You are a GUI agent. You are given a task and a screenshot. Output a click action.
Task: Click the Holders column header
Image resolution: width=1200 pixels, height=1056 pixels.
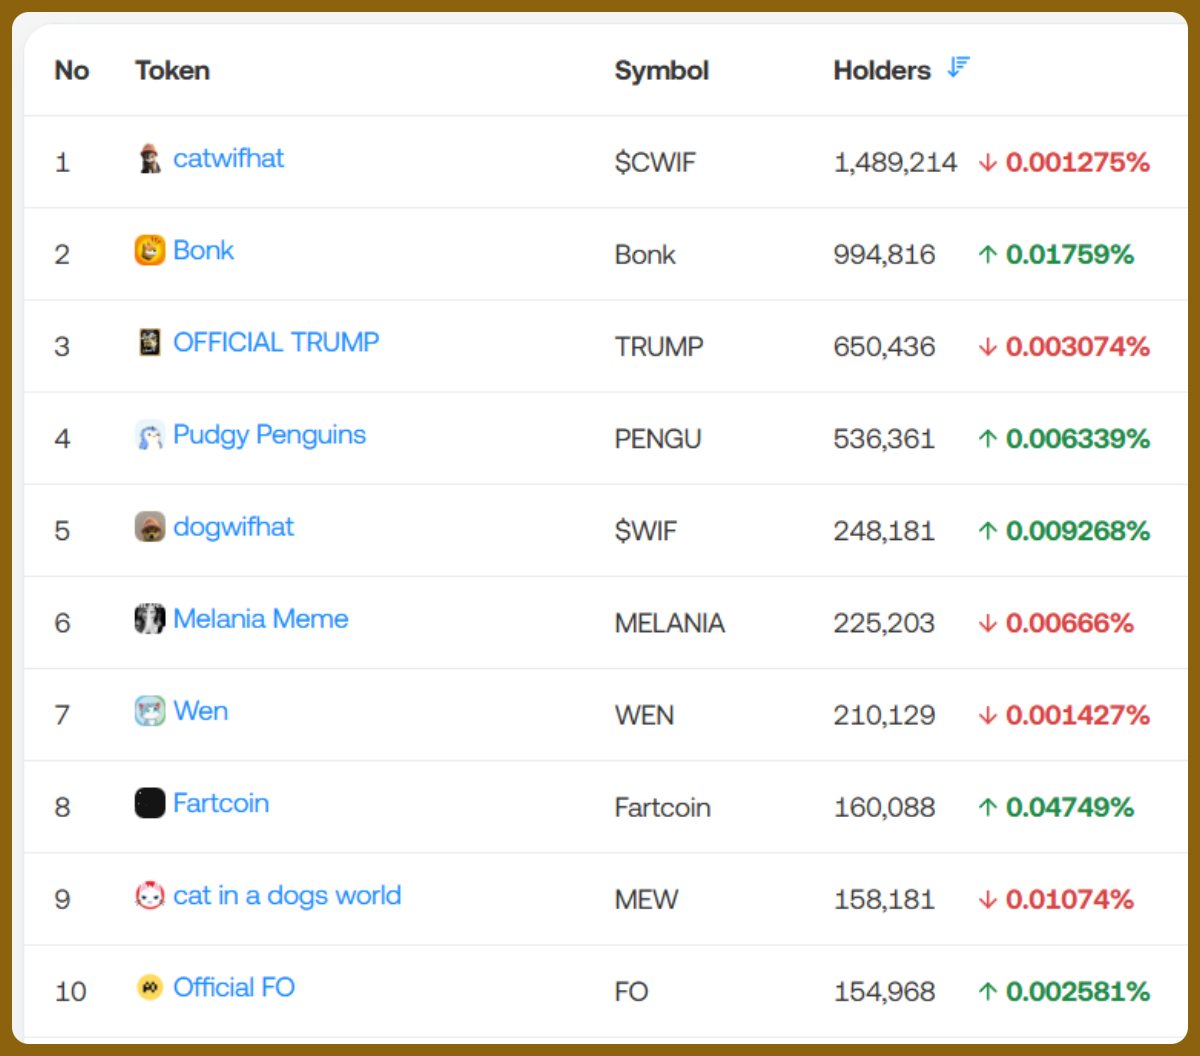[881, 70]
